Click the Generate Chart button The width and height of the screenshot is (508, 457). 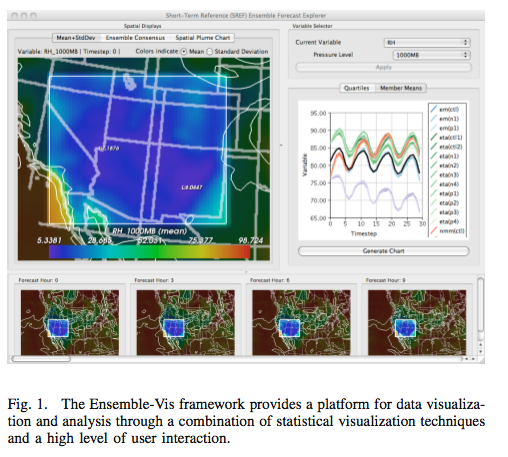pos(384,251)
